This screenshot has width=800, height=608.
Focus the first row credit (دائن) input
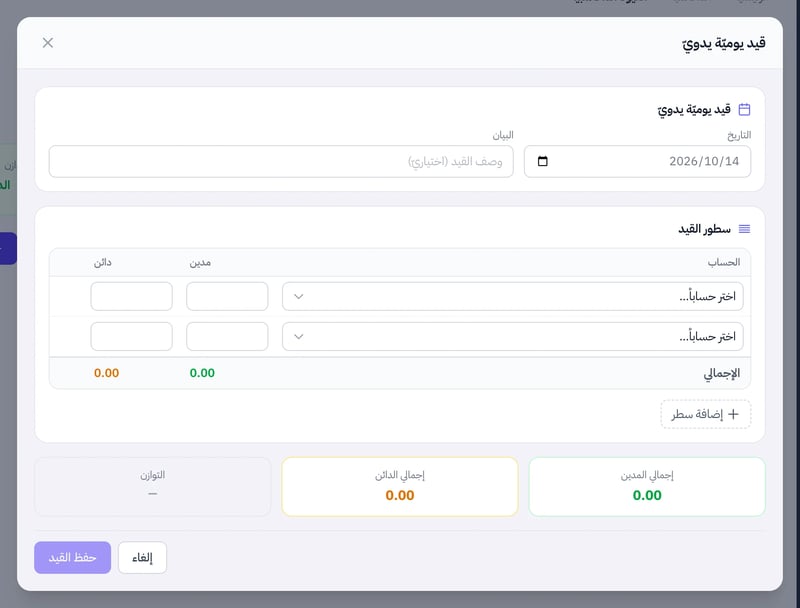[132, 296]
